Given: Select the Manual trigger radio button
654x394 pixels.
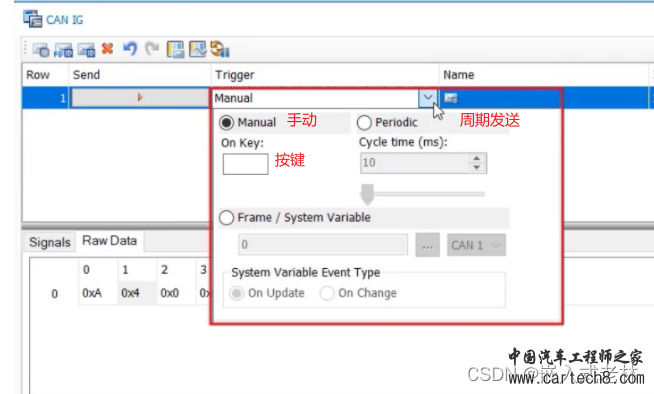Looking at the screenshot, I should (x=226, y=123).
